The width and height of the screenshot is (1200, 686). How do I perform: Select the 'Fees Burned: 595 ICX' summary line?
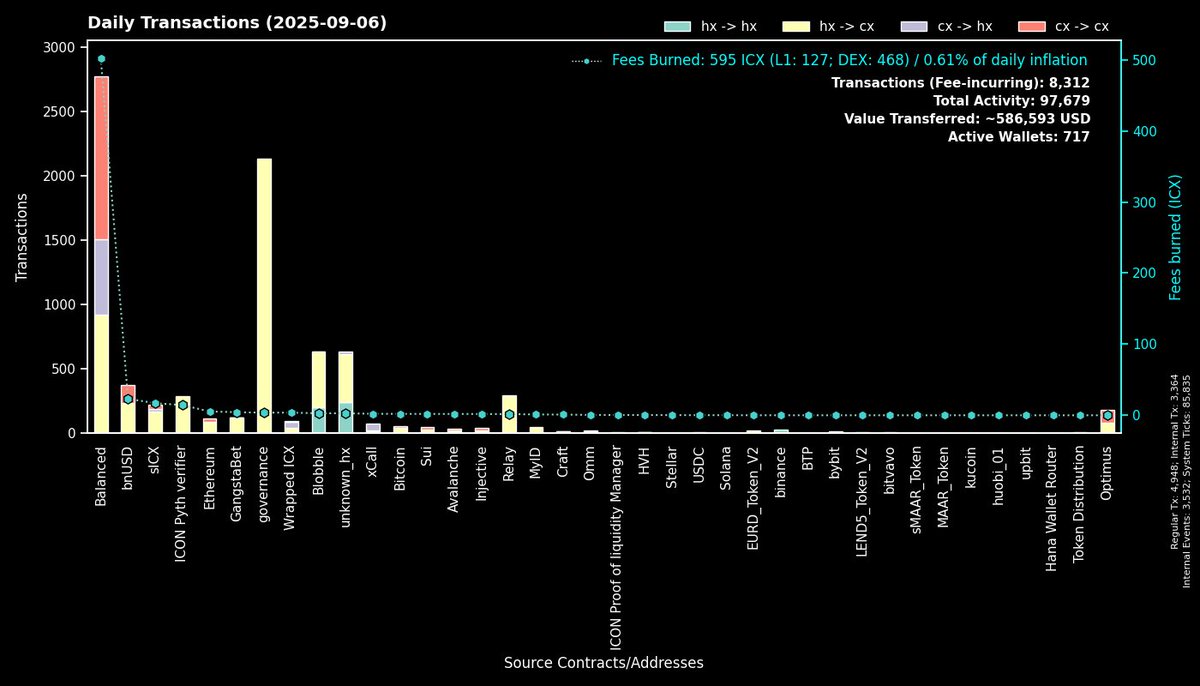tap(849, 60)
